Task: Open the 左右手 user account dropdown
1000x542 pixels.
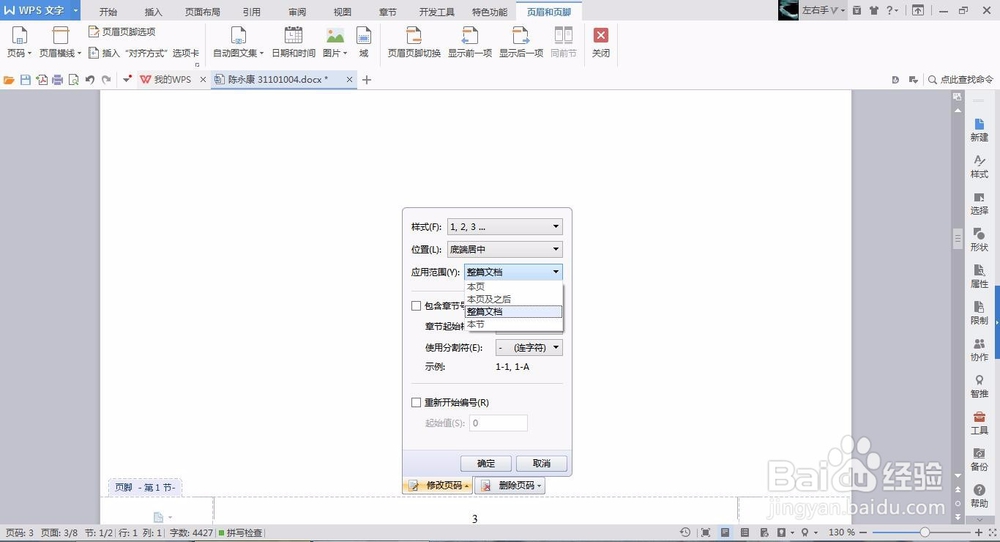Action: (x=823, y=10)
